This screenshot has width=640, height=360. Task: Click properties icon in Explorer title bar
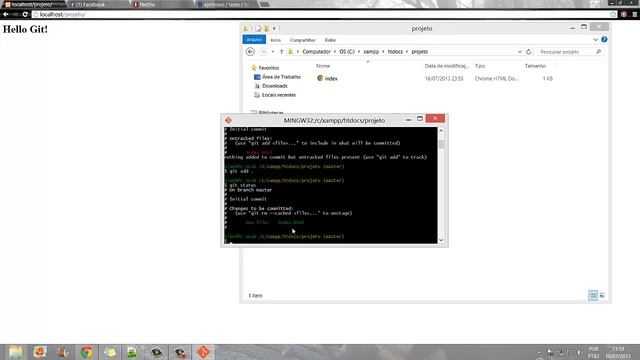pyautogui.click(x=258, y=29)
